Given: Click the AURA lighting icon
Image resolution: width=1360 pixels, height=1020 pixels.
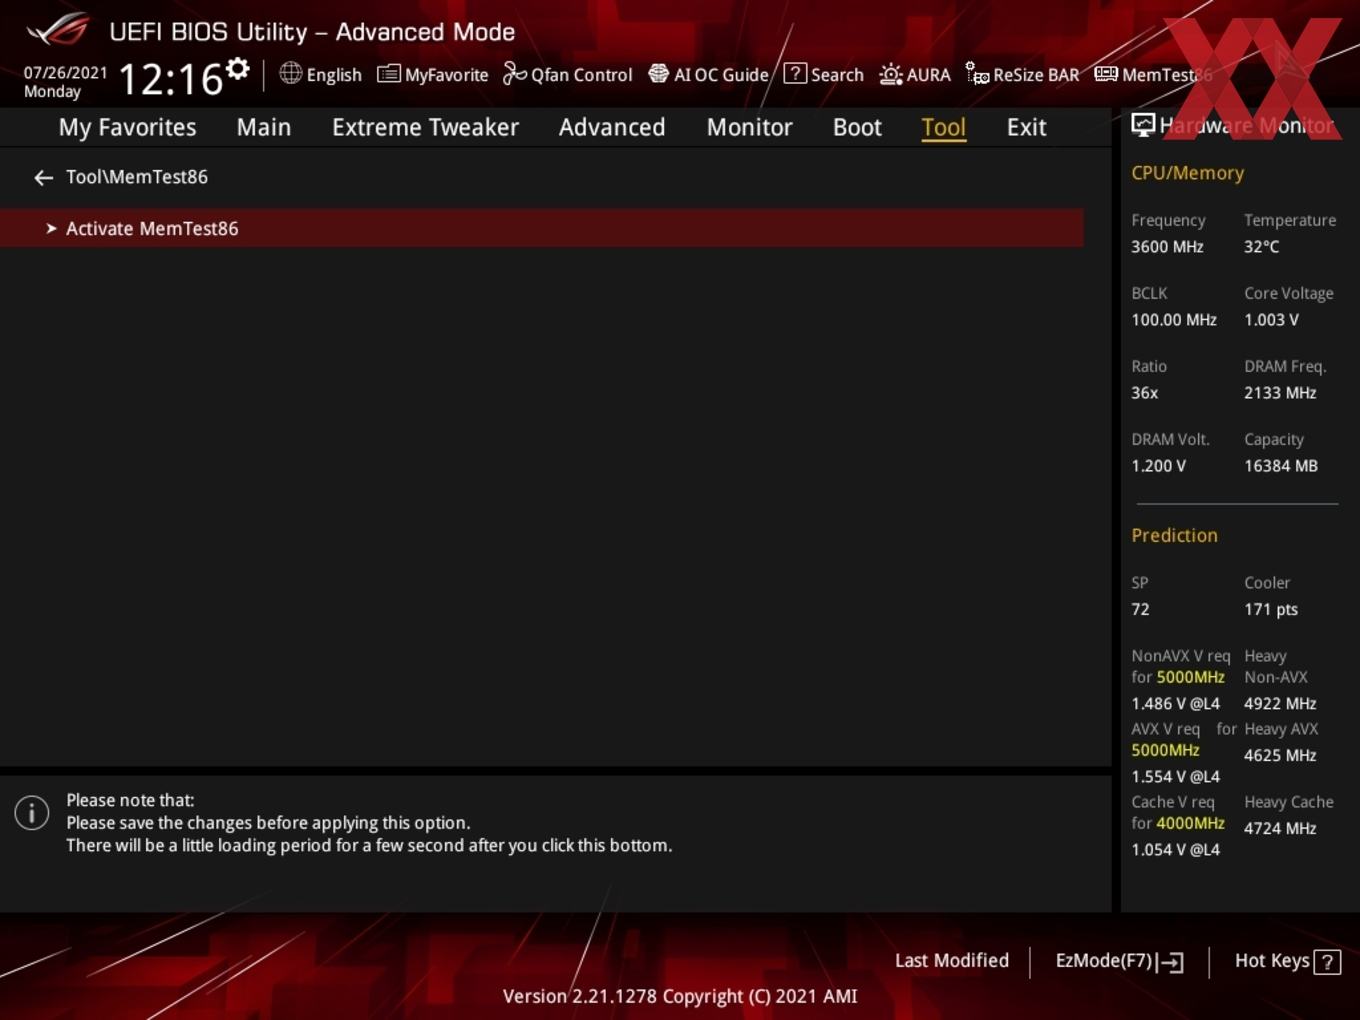Looking at the screenshot, I should pyautogui.click(x=891, y=74).
